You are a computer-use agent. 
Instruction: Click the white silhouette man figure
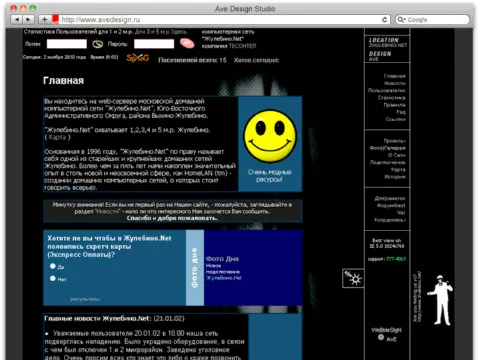tap(441, 300)
